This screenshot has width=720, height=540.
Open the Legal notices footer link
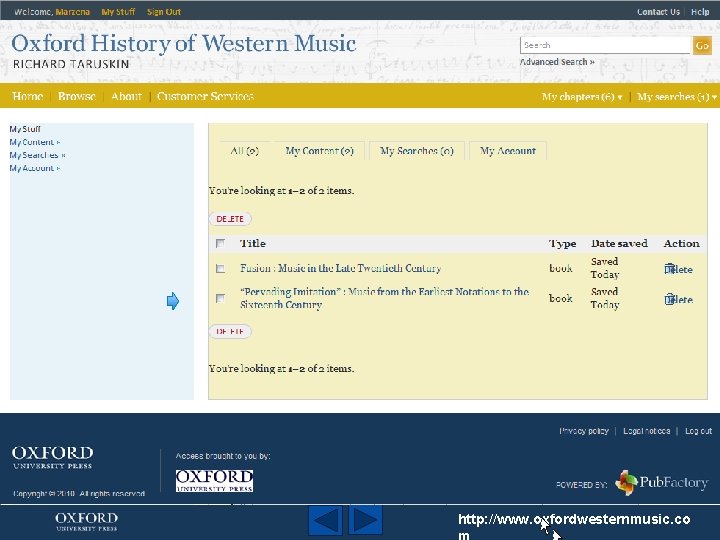(646, 431)
